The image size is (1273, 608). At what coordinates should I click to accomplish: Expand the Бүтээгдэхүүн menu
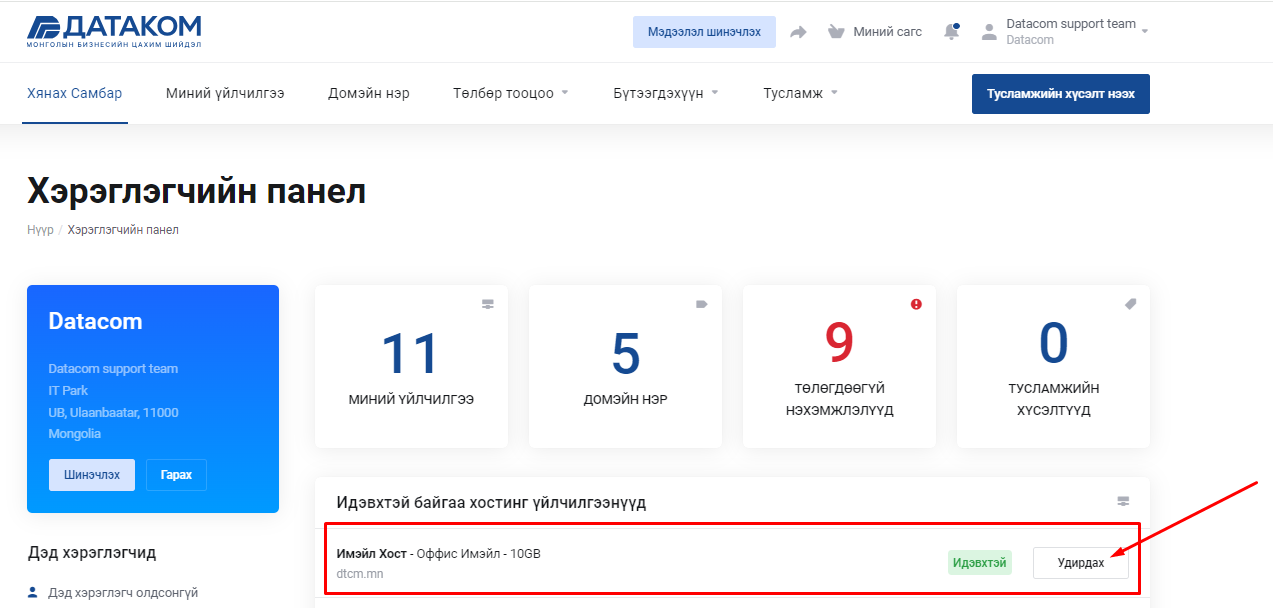(x=667, y=93)
